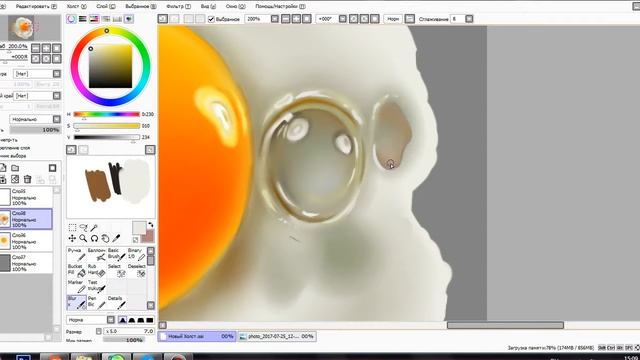Open the Помощь/Настройки menu
Viewport: 640px width, 360px height.
point(280,6)
